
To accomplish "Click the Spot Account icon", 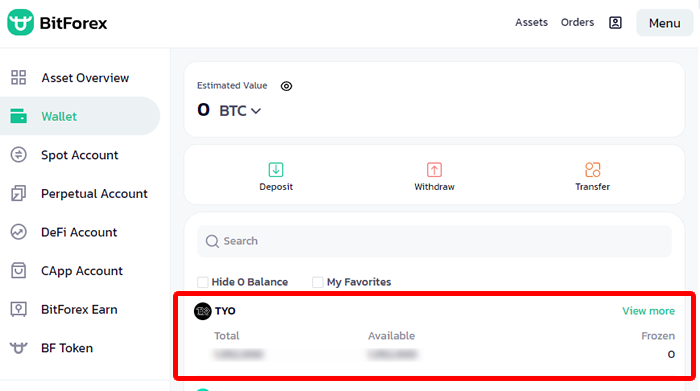I will tap(18, 155).
